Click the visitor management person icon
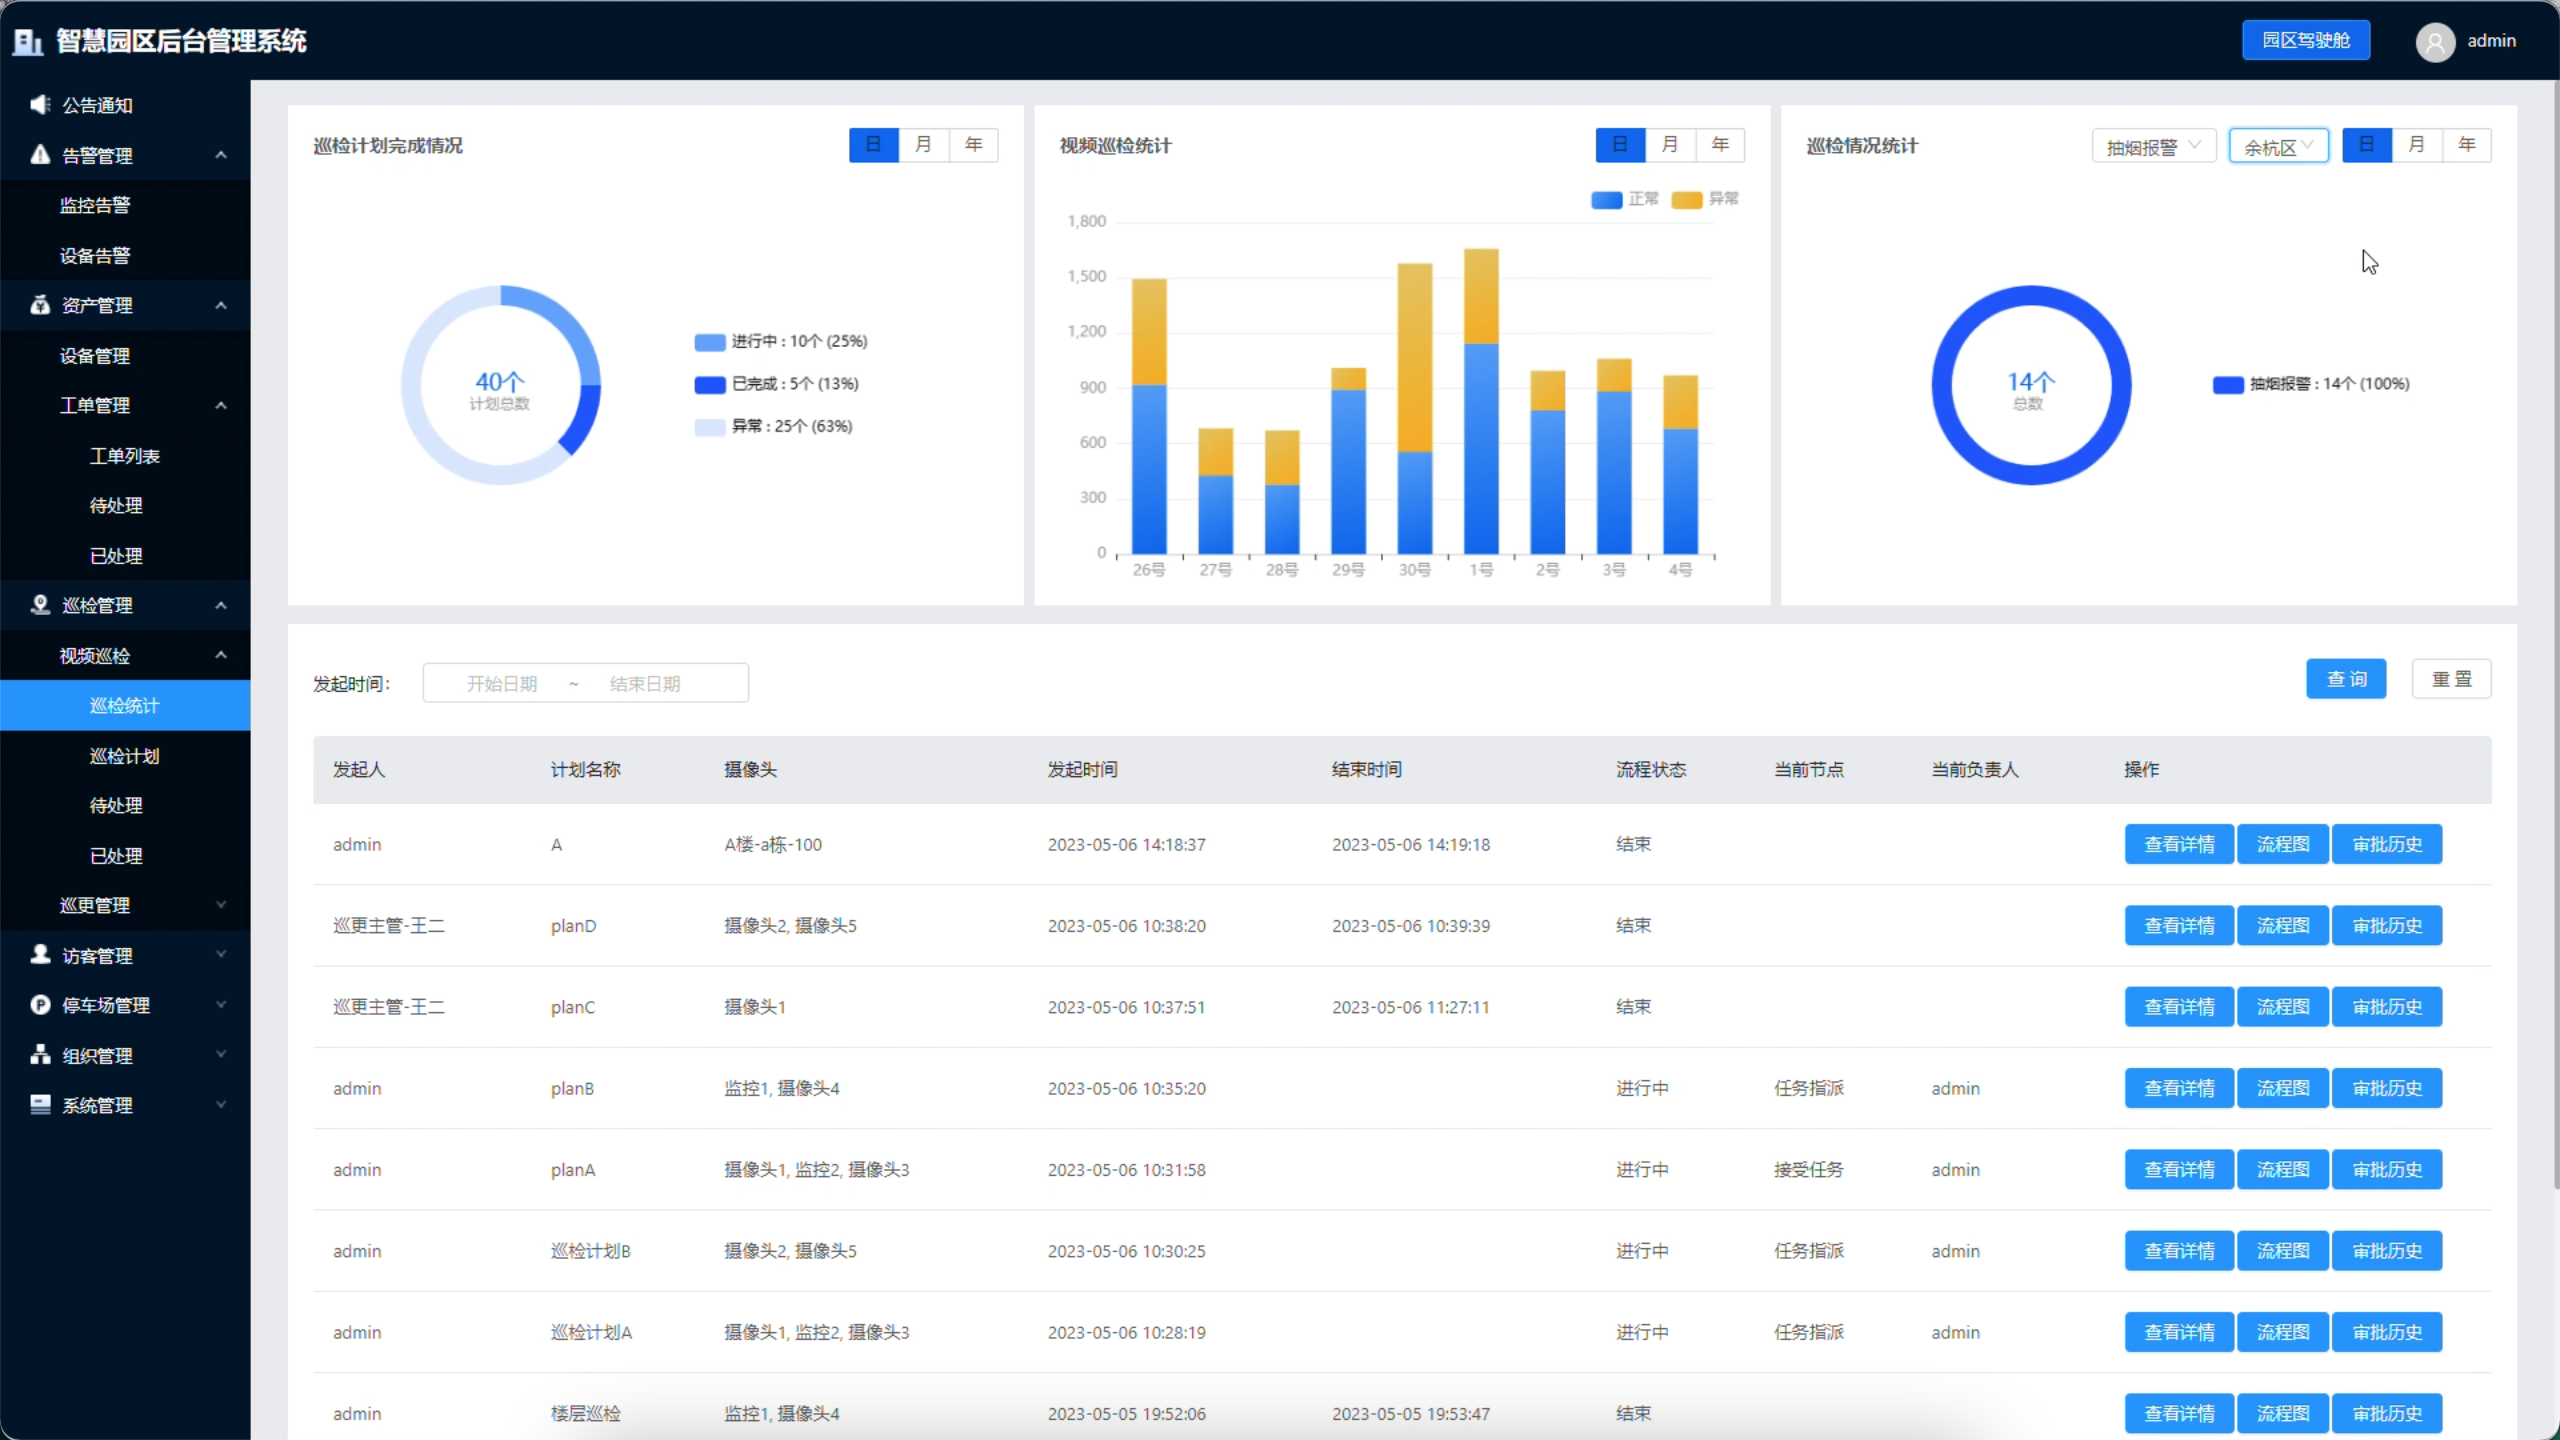Image resolution: width=2560 pixels, height=1440 pixels. [x=40, y=955]
